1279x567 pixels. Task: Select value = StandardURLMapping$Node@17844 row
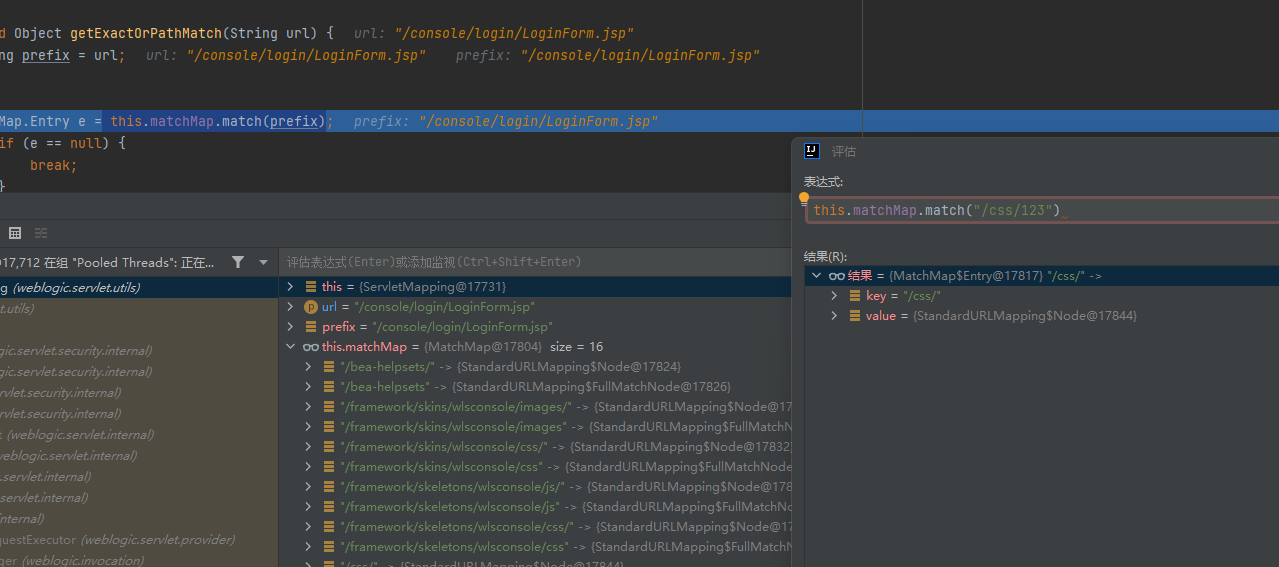(1042, 316)
